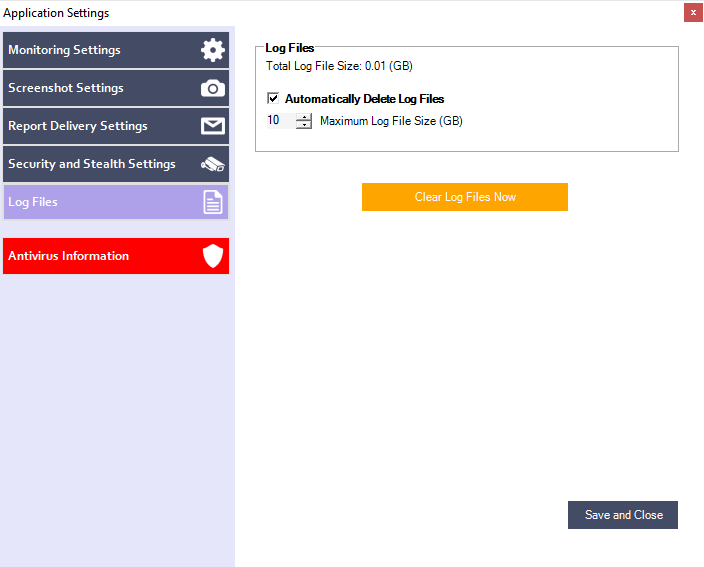Decrease the maximum log file size with the down arrow
Image resolution: width=704 pixels, height=567 pixels.
pyautogui.click(x=304, y=125)
